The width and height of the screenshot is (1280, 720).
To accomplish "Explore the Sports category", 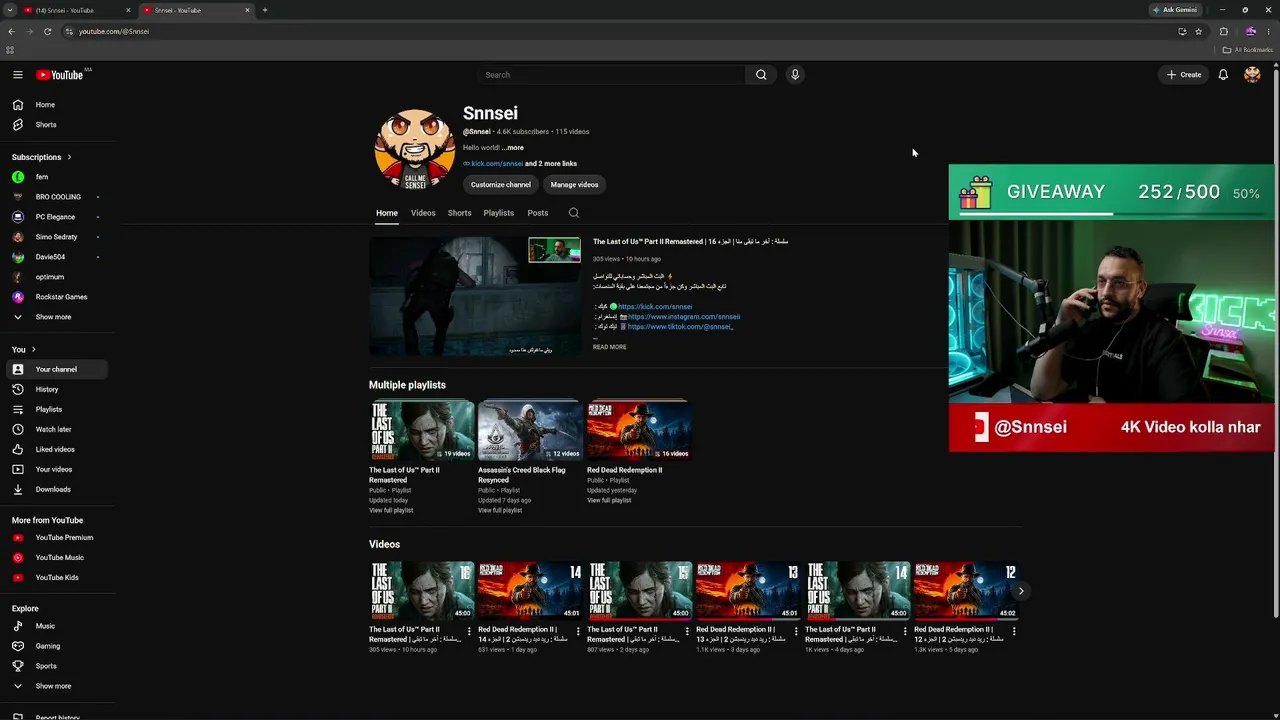I will tap(56, 666).
